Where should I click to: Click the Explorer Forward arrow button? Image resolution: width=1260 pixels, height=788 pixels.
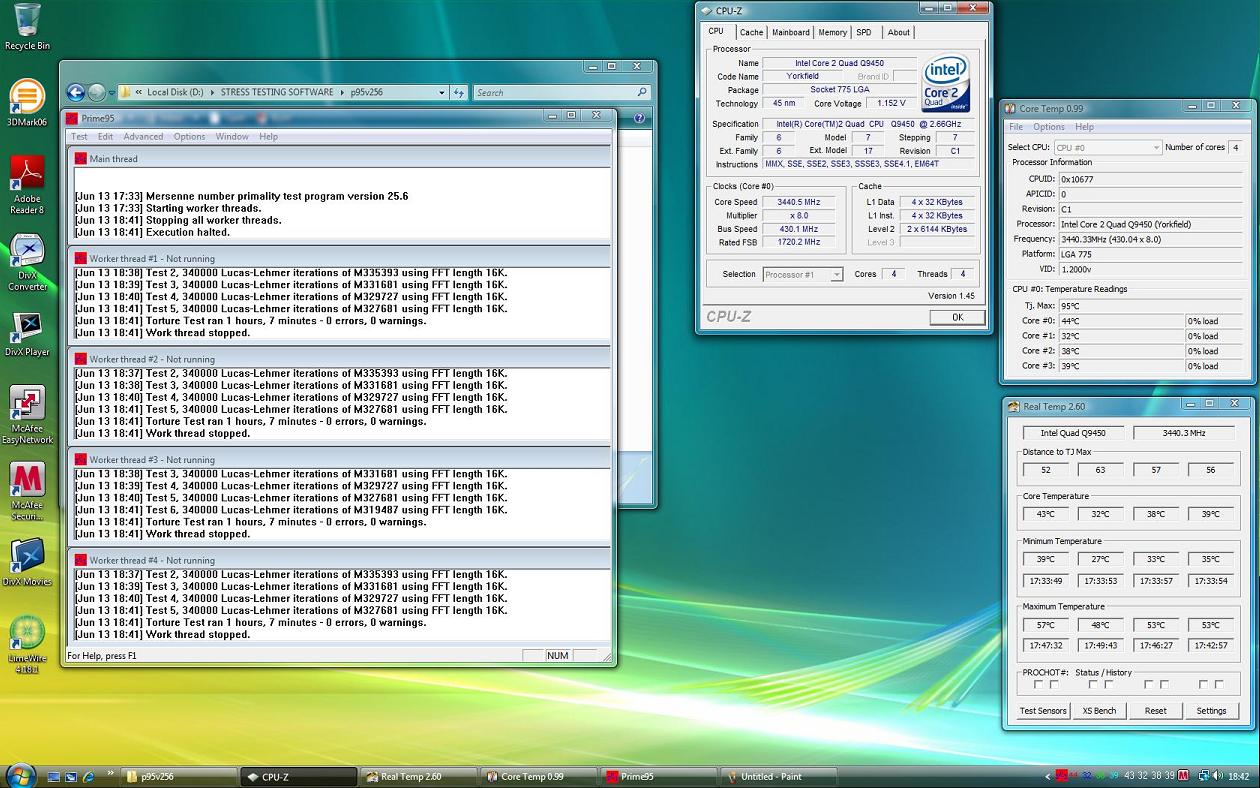pos(97,92)
